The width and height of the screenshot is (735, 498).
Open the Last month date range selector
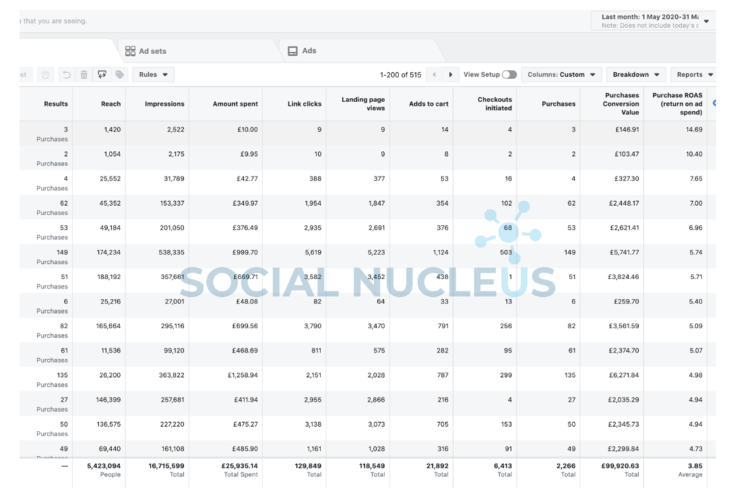[652, 20]
